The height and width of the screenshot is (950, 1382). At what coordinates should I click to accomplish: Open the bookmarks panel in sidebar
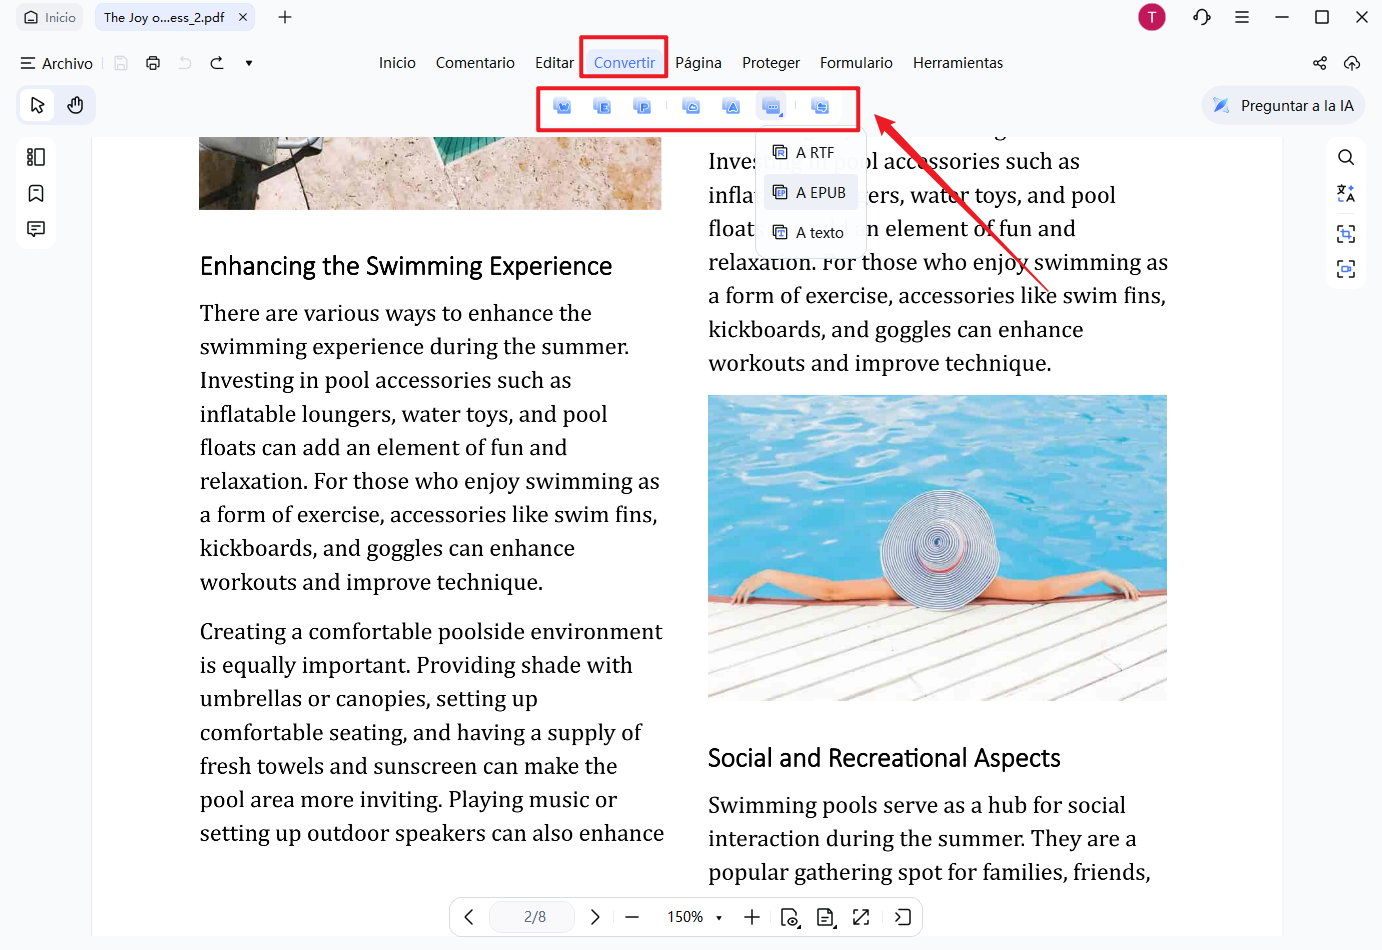point(36,193)
